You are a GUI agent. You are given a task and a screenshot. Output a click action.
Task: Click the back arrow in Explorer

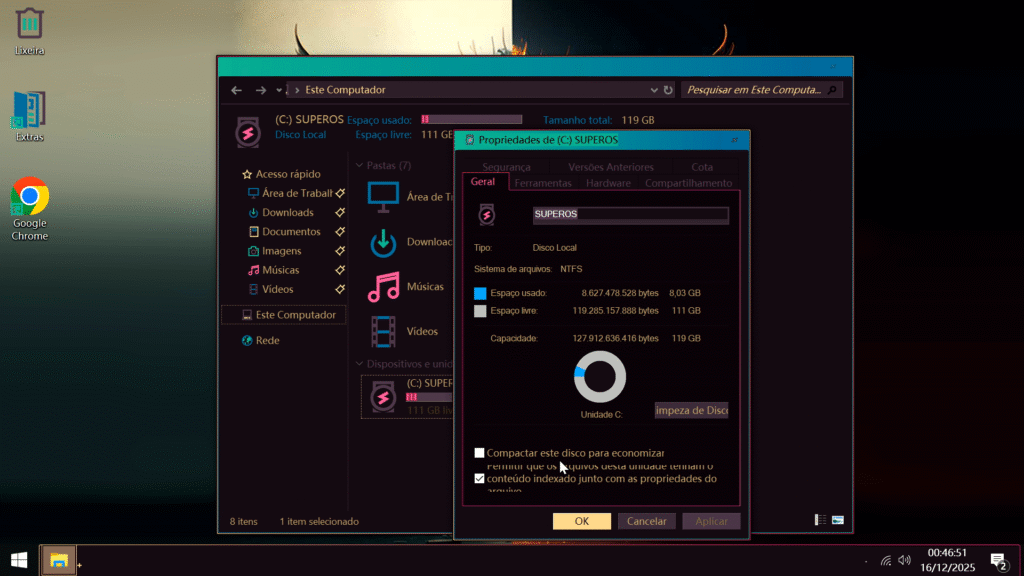click(x=236, y=90)
